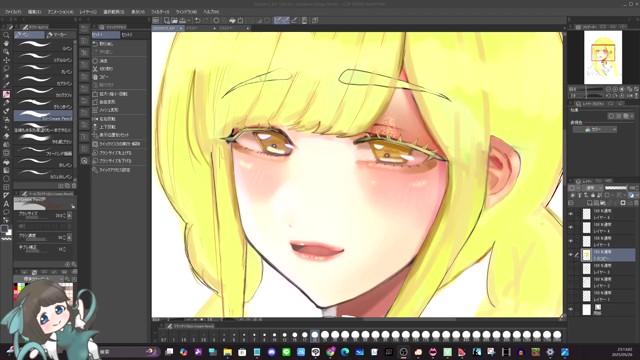Toggle visibility of レイヤー4
Viewport: 640px width, 360px height.
(571, 227)
